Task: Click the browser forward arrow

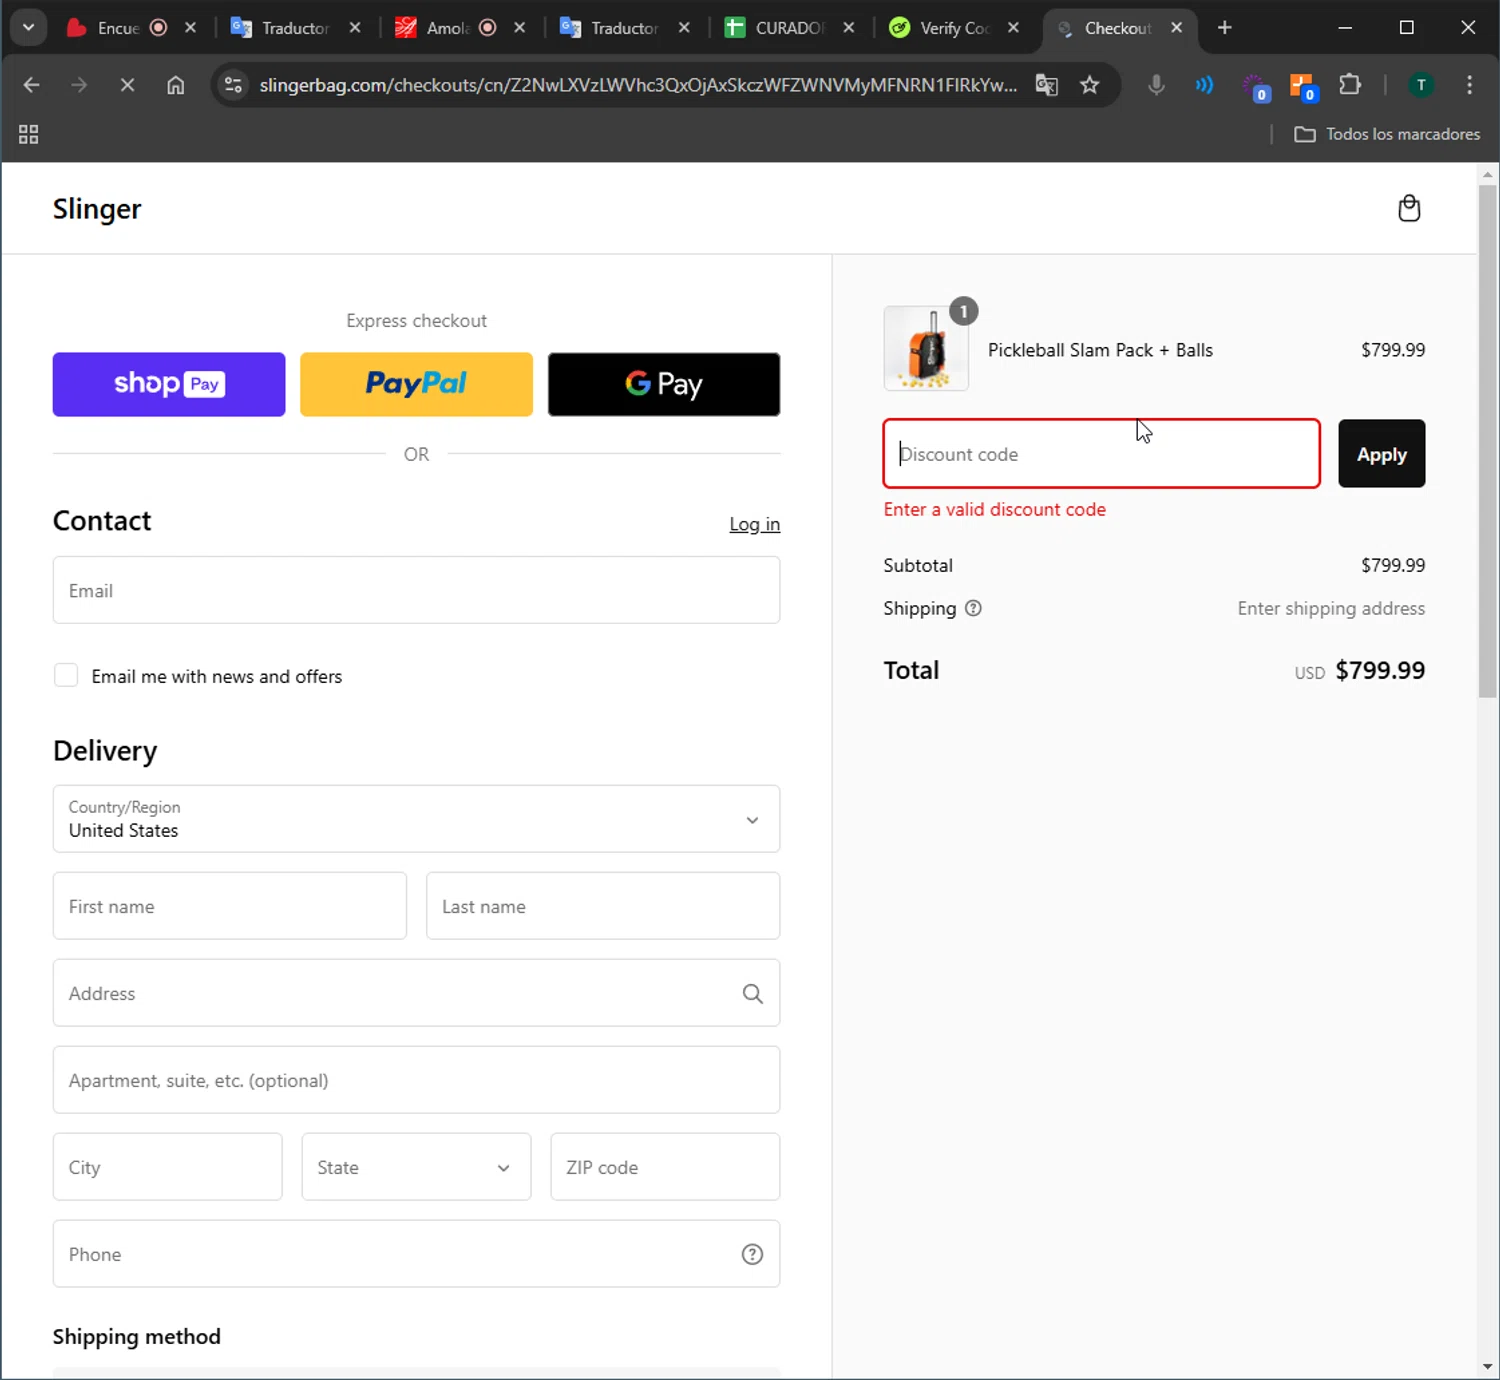Action: [x=79, y=85]
